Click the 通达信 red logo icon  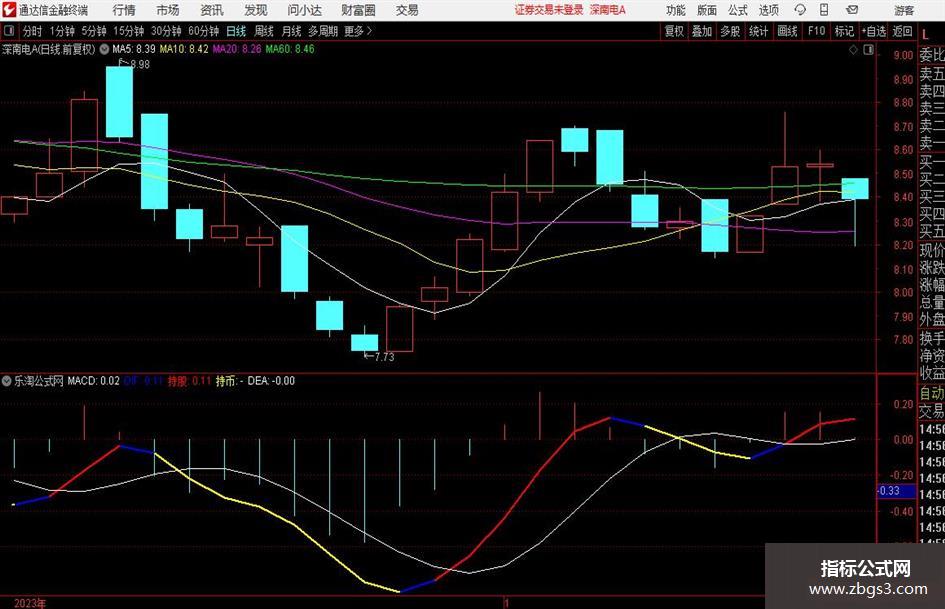[9, 10]
